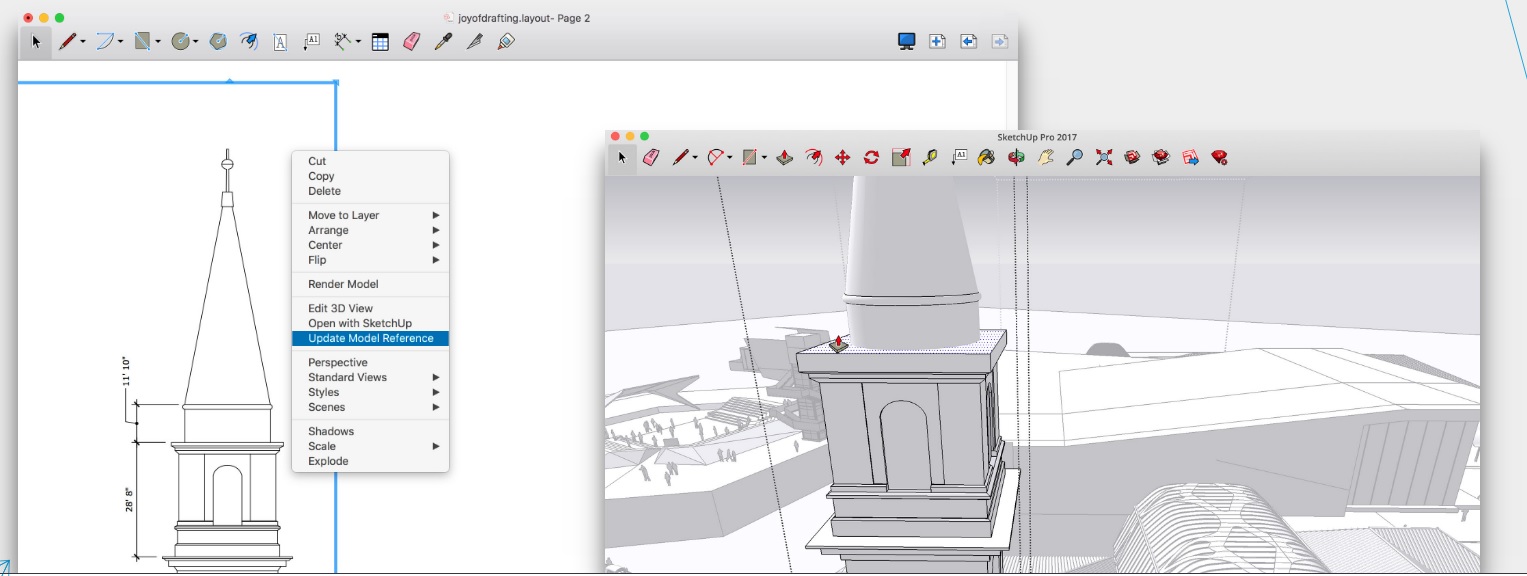Choose Update Model Reference from context menu

tap(370, 338)
